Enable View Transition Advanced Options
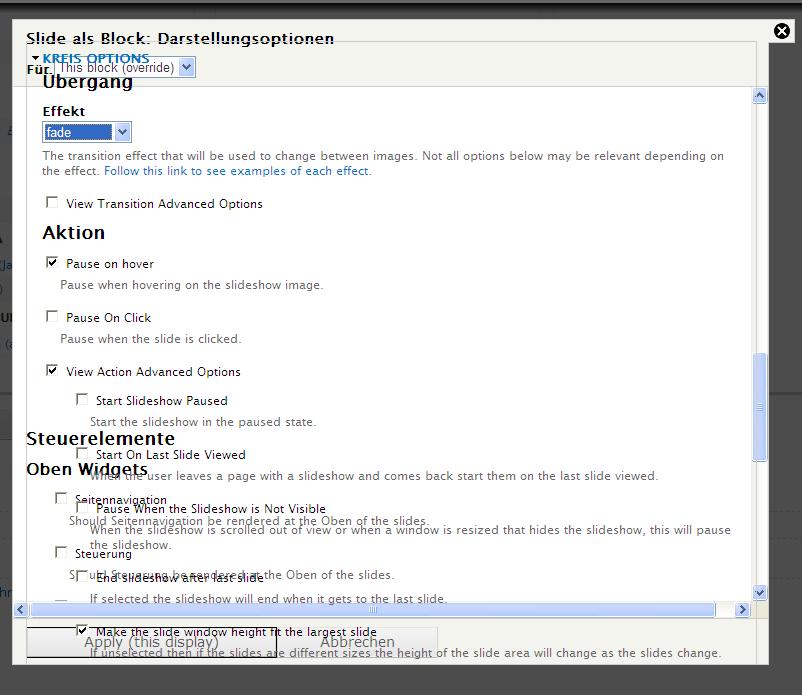Viewport: 802px width, 695px height. tap(52, 202)
